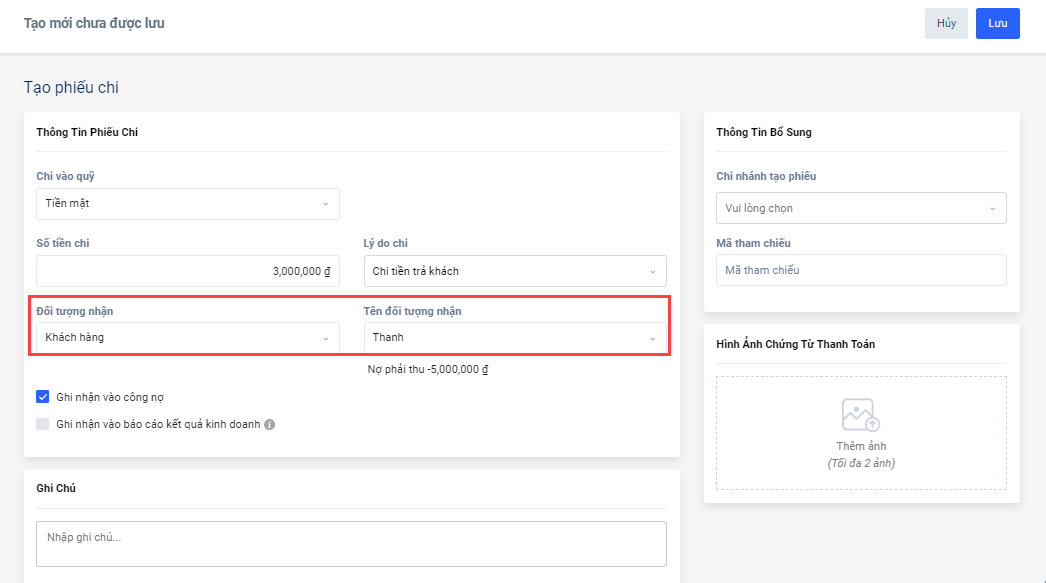
Task: Check Ghi nhận vào báo cáo kết quả kinh doanh
Action: click(43, 424)
